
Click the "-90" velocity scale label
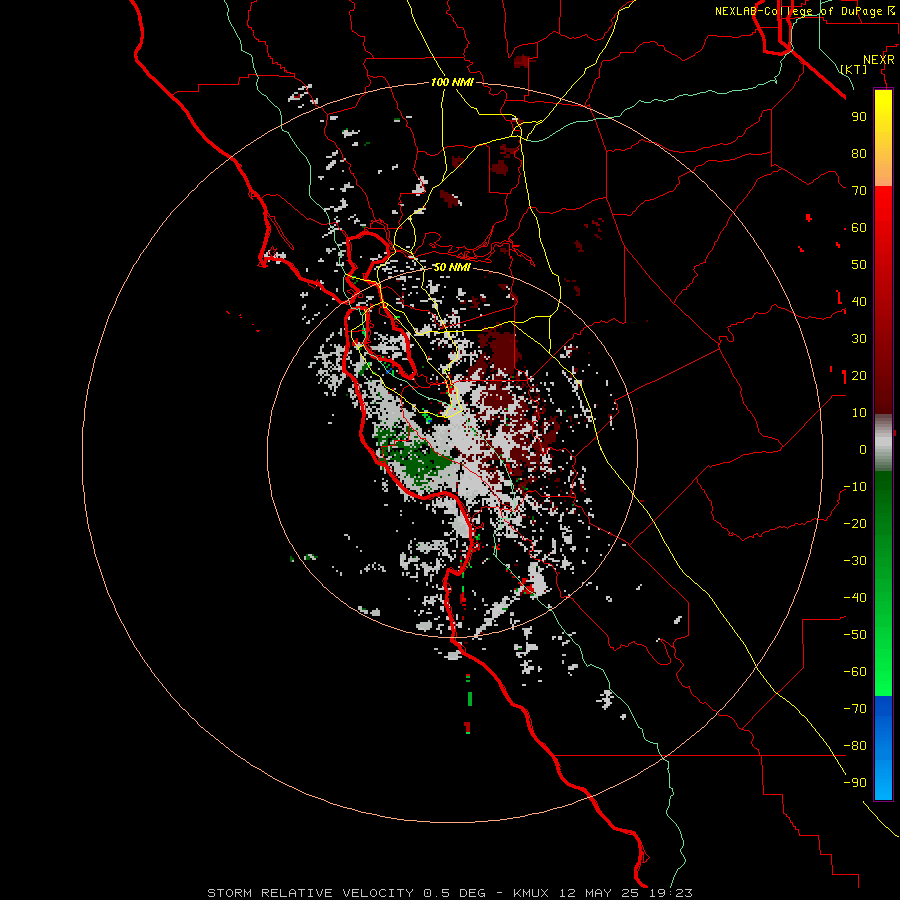855,783
